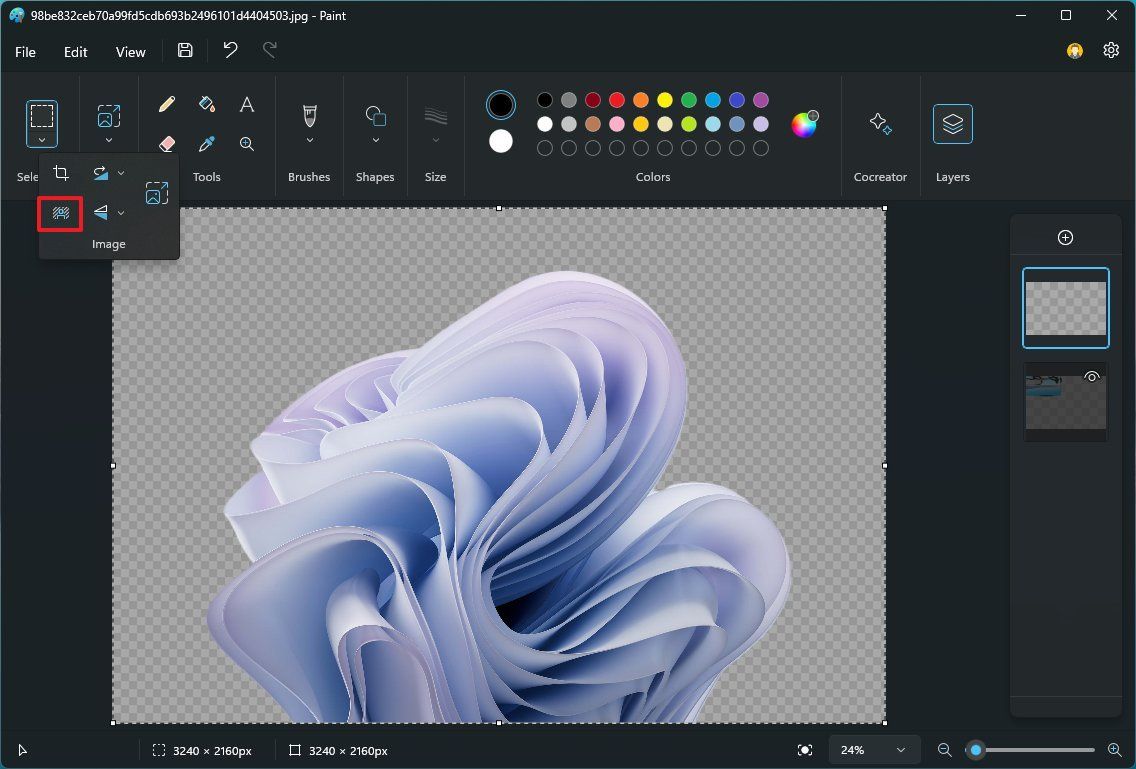The image size is (1136, 769).
Task: Select the Eraser tool
Action: point(167,143)
